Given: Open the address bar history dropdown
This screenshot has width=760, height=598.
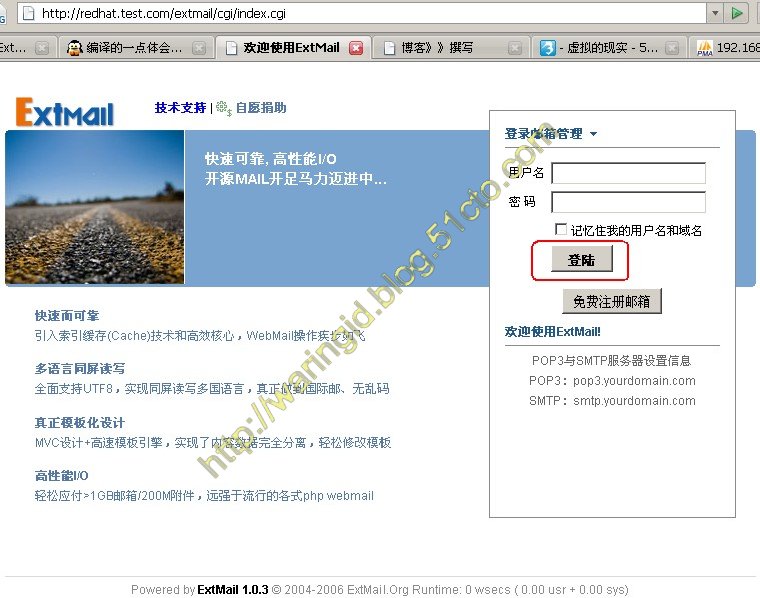Looking at the screenshot, I should pos(713,13).
